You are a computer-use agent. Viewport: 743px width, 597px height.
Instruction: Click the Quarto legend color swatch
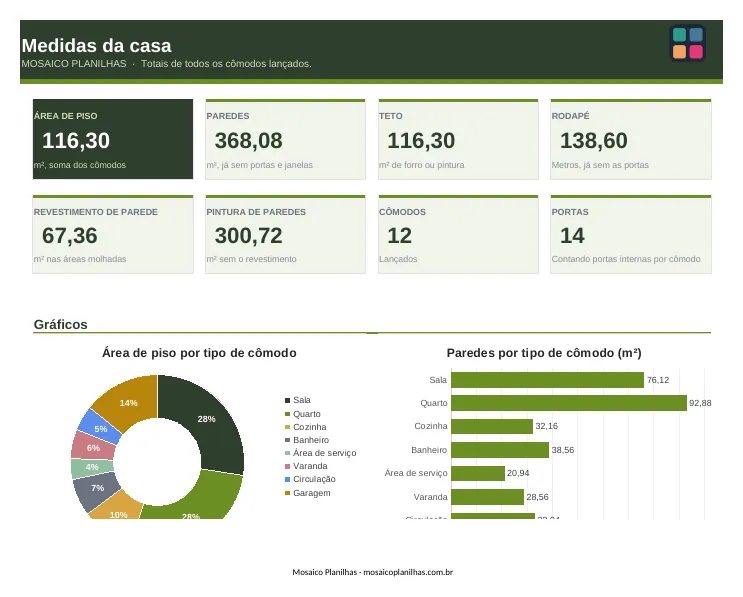click(287, 414)
